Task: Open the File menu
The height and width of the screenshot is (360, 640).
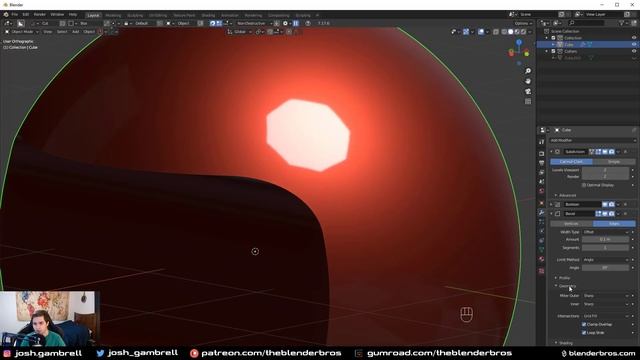Action: point(15,14)
